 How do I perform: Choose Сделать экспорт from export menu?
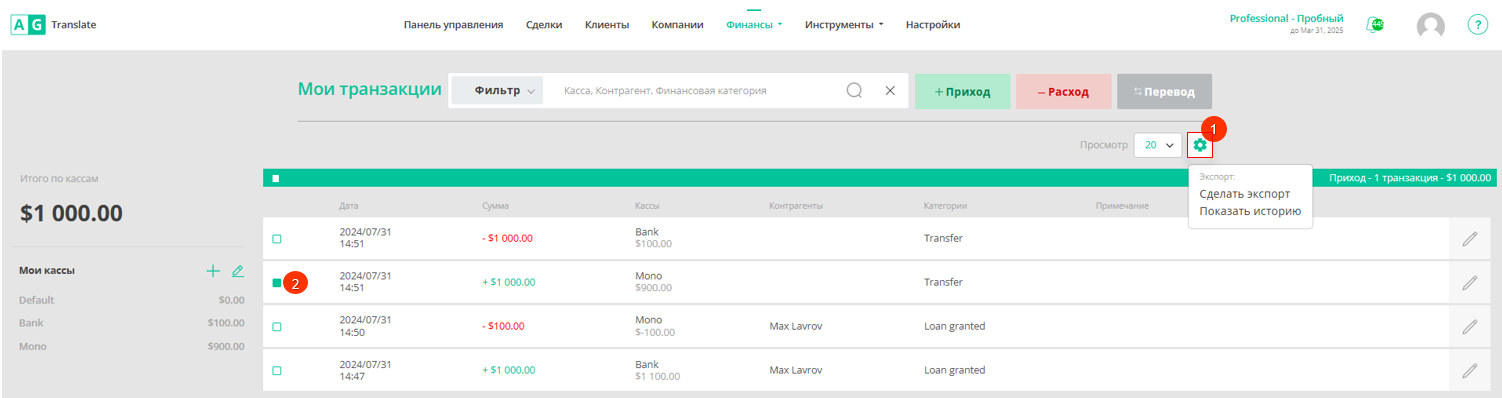[x=1245, y=194]
